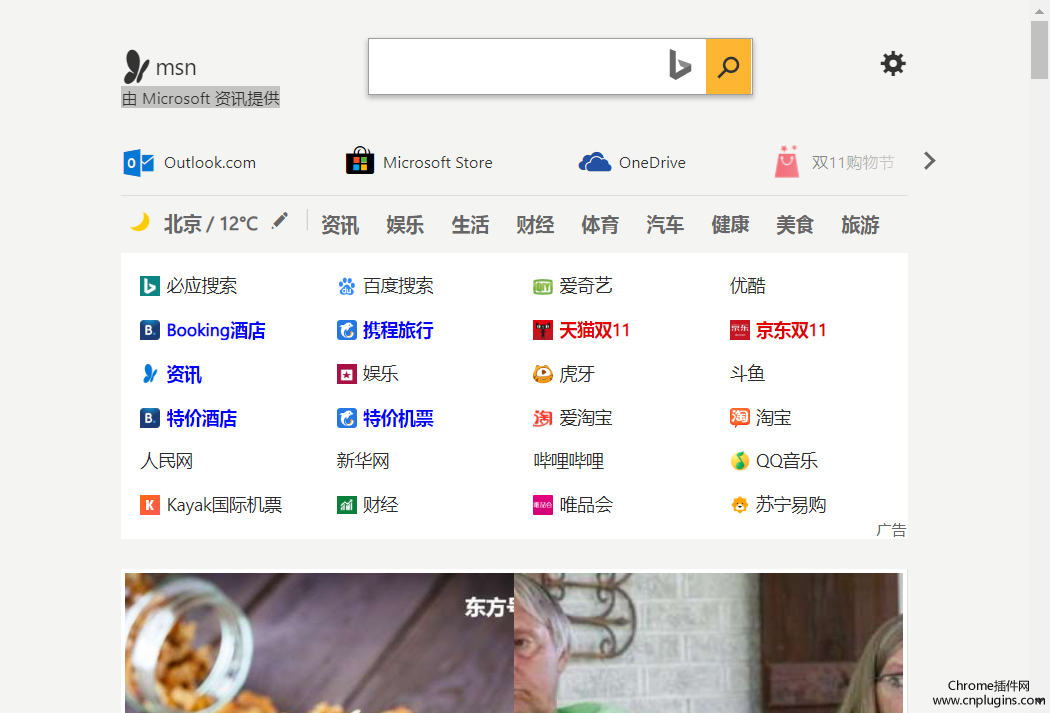The height and width of the screenshot is (713, 1050).
Task: Open the 特价酒店 link
Action: [x=202, y=418]
